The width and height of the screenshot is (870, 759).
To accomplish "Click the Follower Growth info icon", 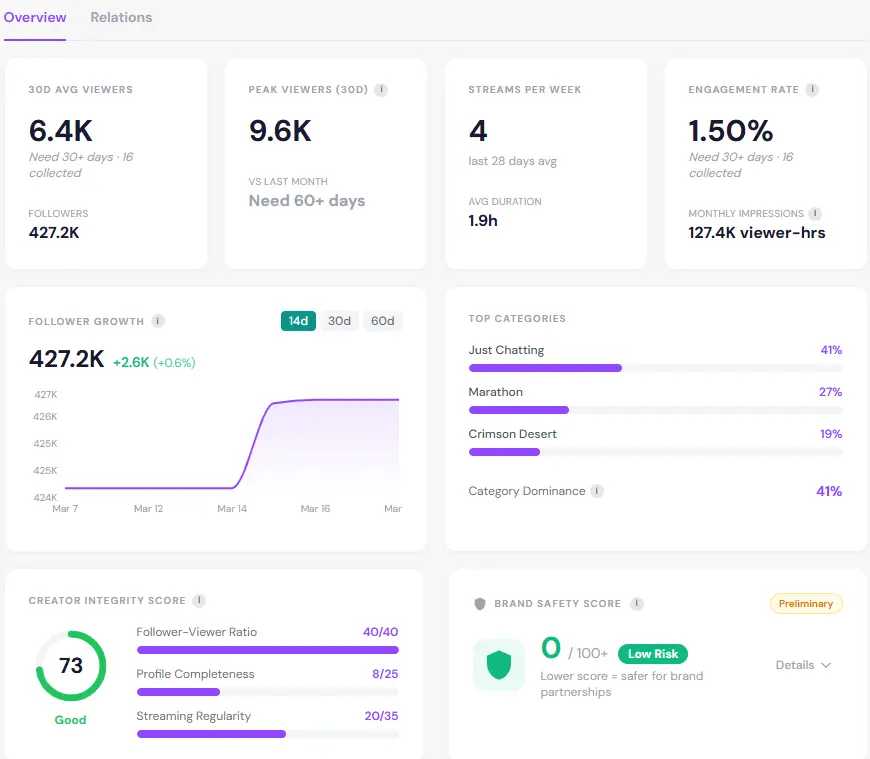I will click(157, 321).
